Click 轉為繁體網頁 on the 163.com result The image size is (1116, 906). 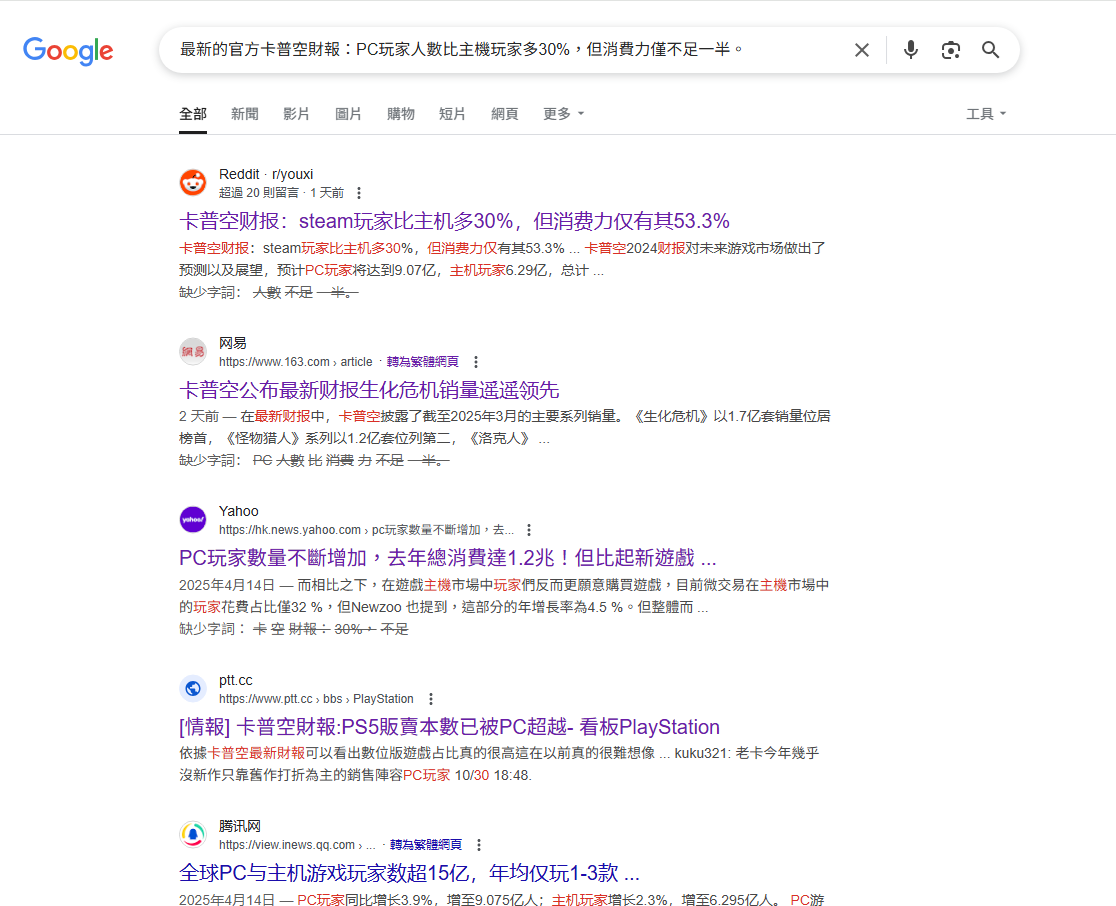(423, 362)
